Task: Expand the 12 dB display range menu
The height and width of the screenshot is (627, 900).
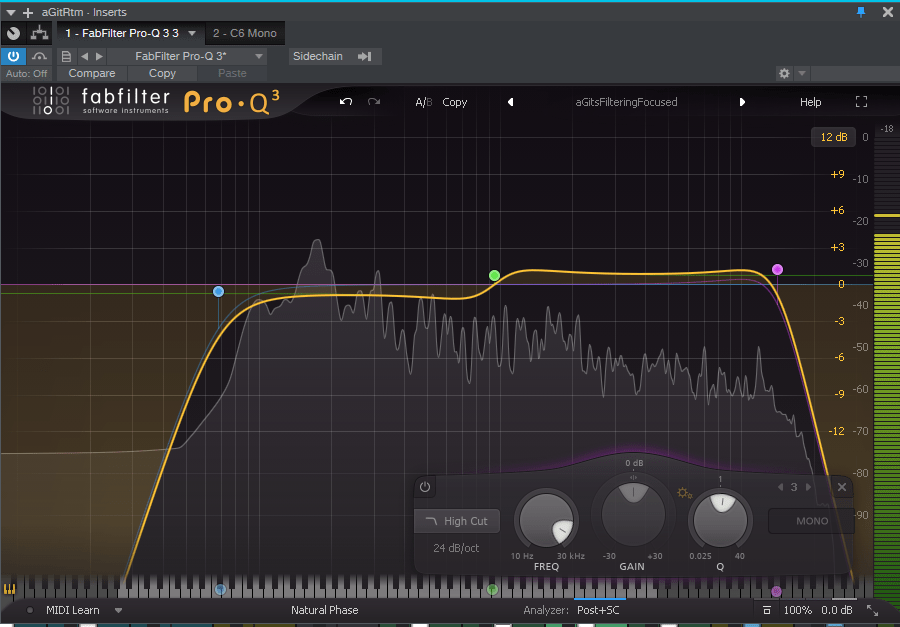Action: [833, 137]
